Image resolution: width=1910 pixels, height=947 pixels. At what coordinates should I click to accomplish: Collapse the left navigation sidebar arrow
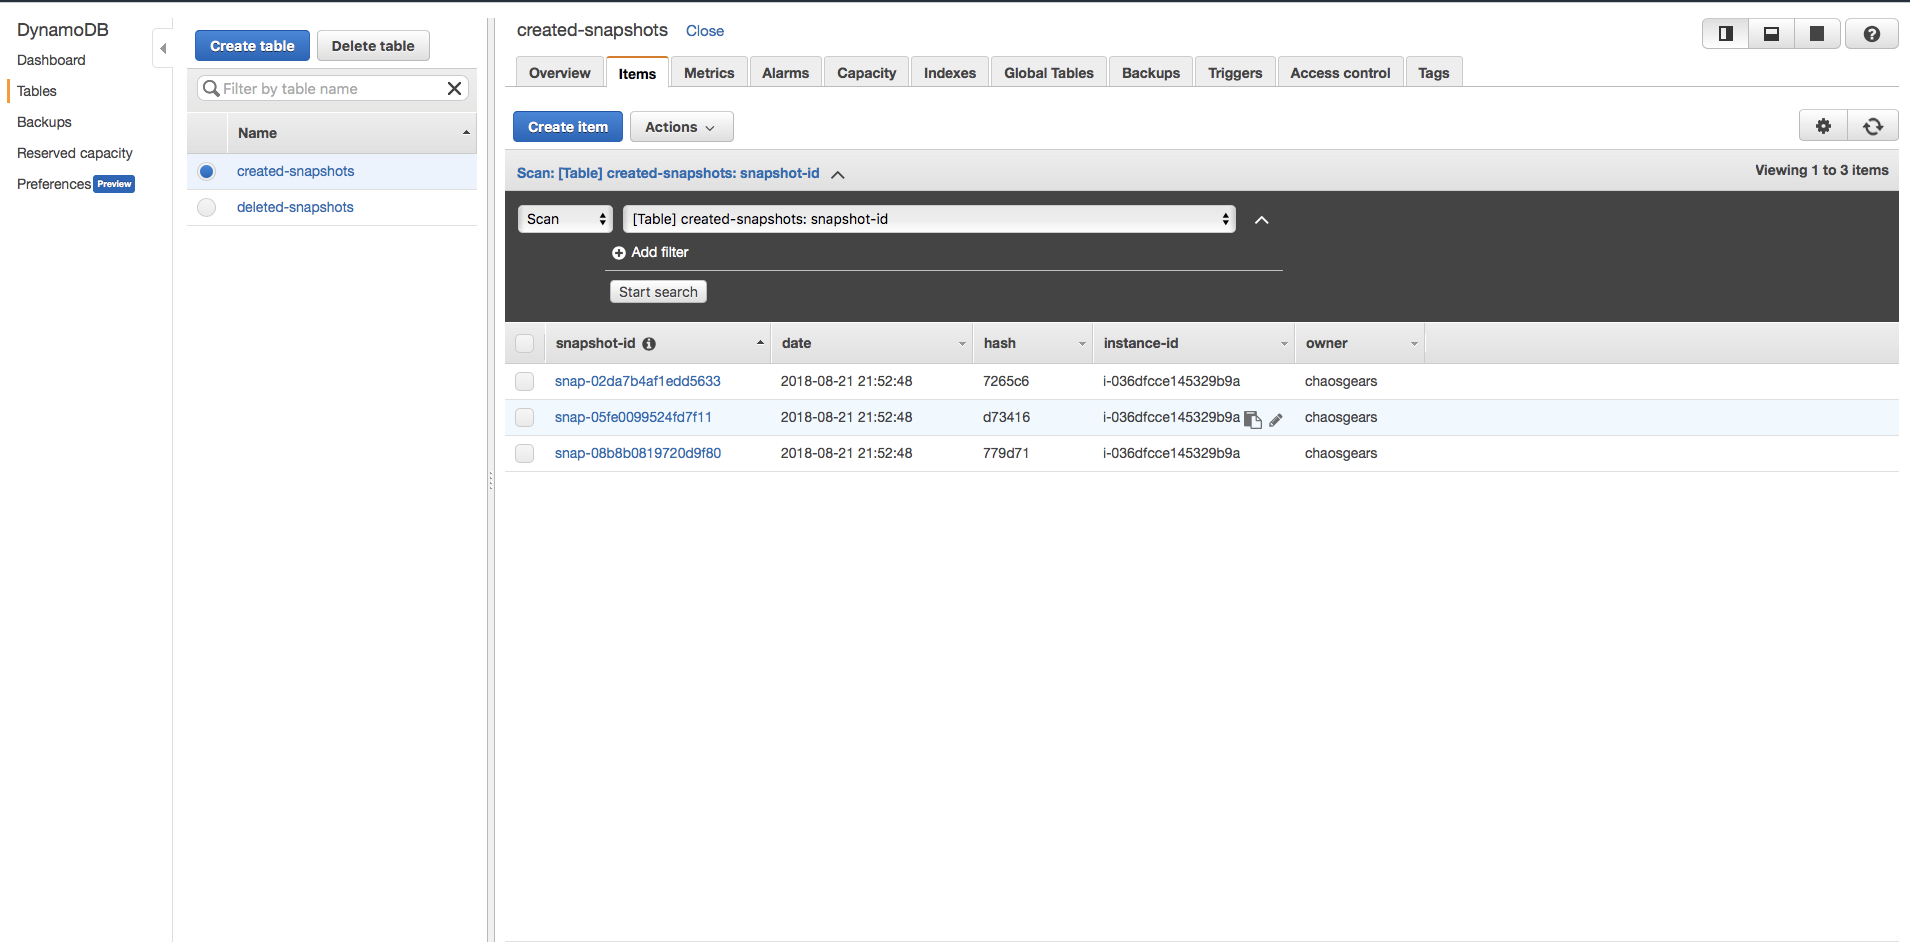click(163, 48)
